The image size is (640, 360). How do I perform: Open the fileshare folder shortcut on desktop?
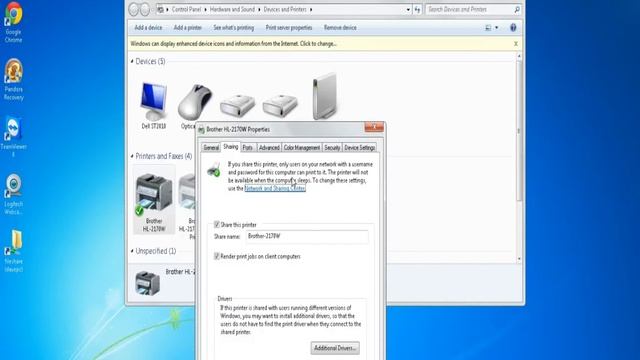(13, 251)
